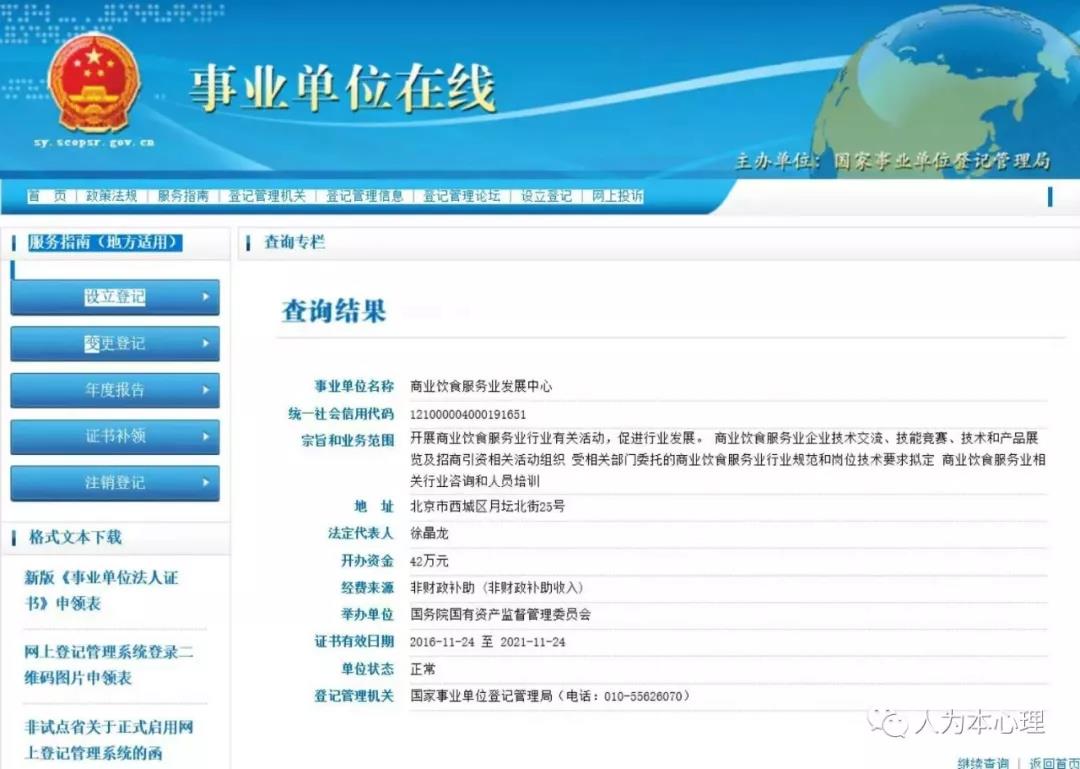Open the 设立登记 nav bar item
This screenshot has width=1080, height=769.
pyautogui.click(x=546, y=196)
